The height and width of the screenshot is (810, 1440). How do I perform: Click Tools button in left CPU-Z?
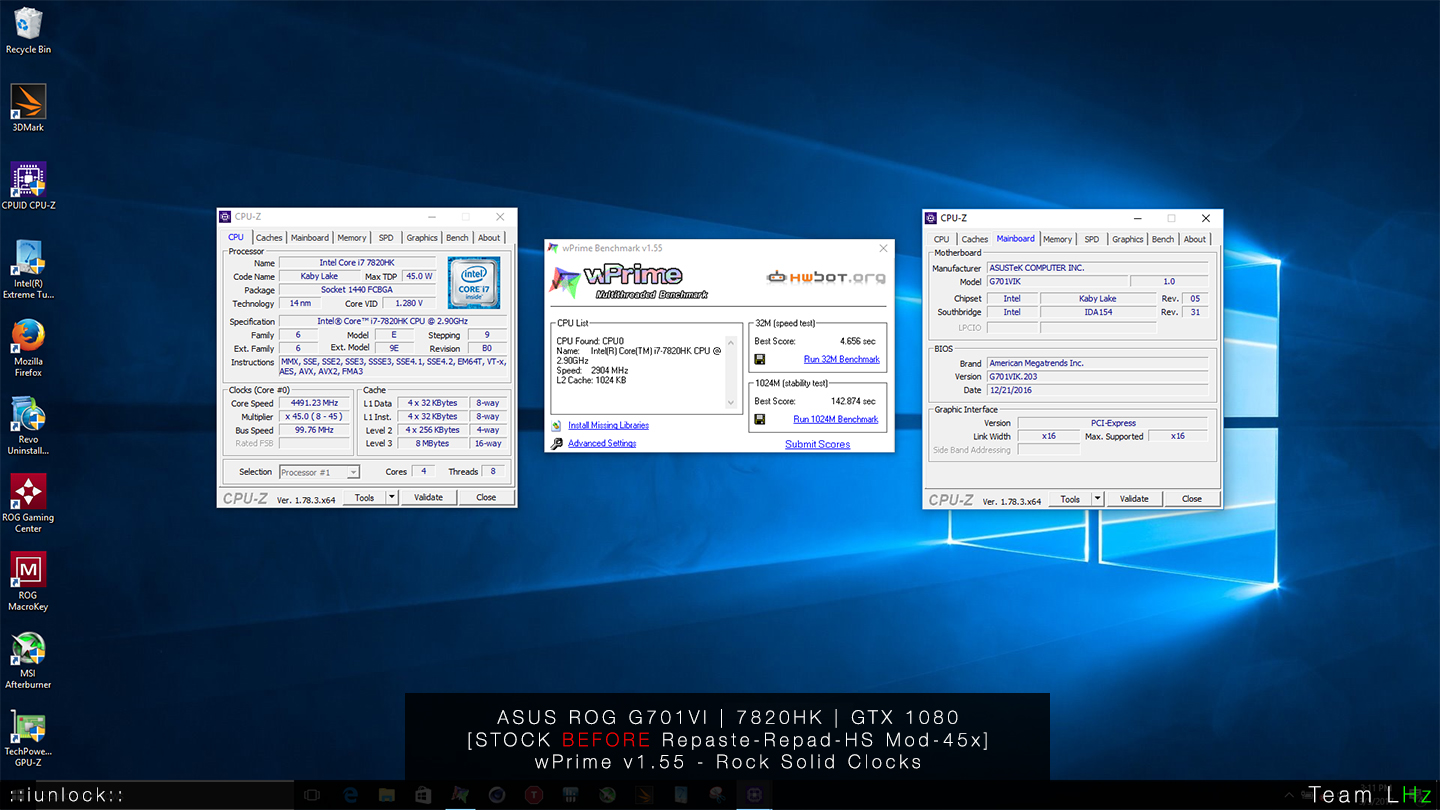pos(365,497)
